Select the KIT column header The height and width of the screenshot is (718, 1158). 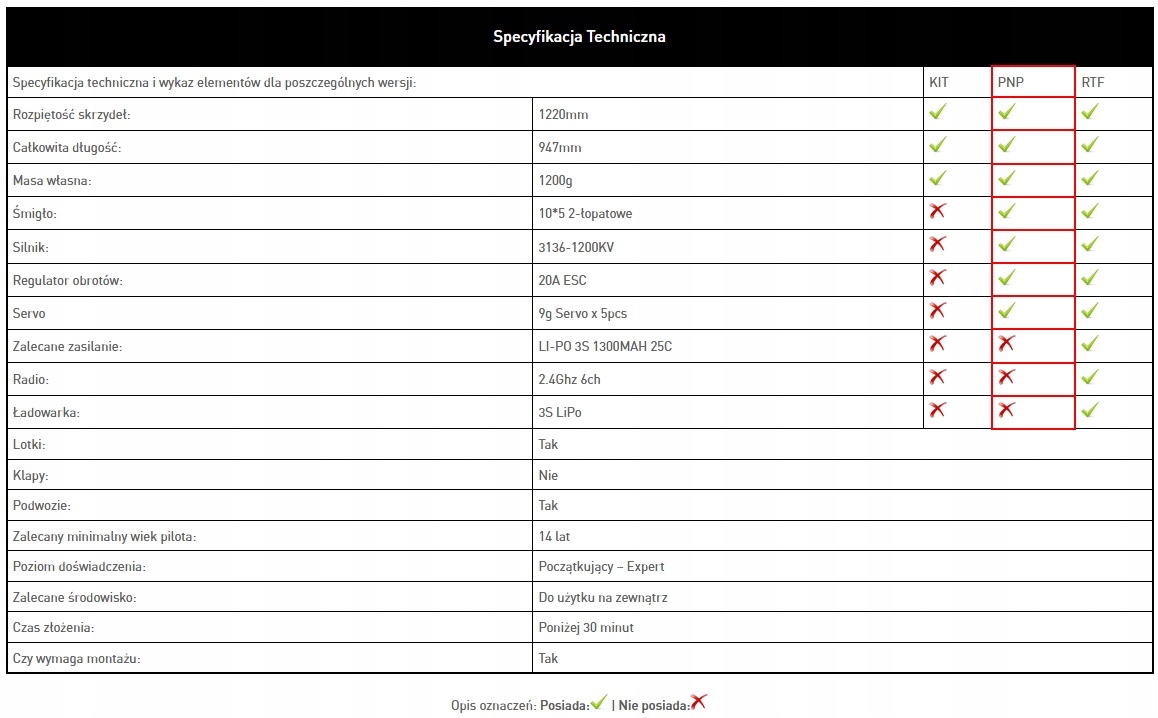pos(939,82)
